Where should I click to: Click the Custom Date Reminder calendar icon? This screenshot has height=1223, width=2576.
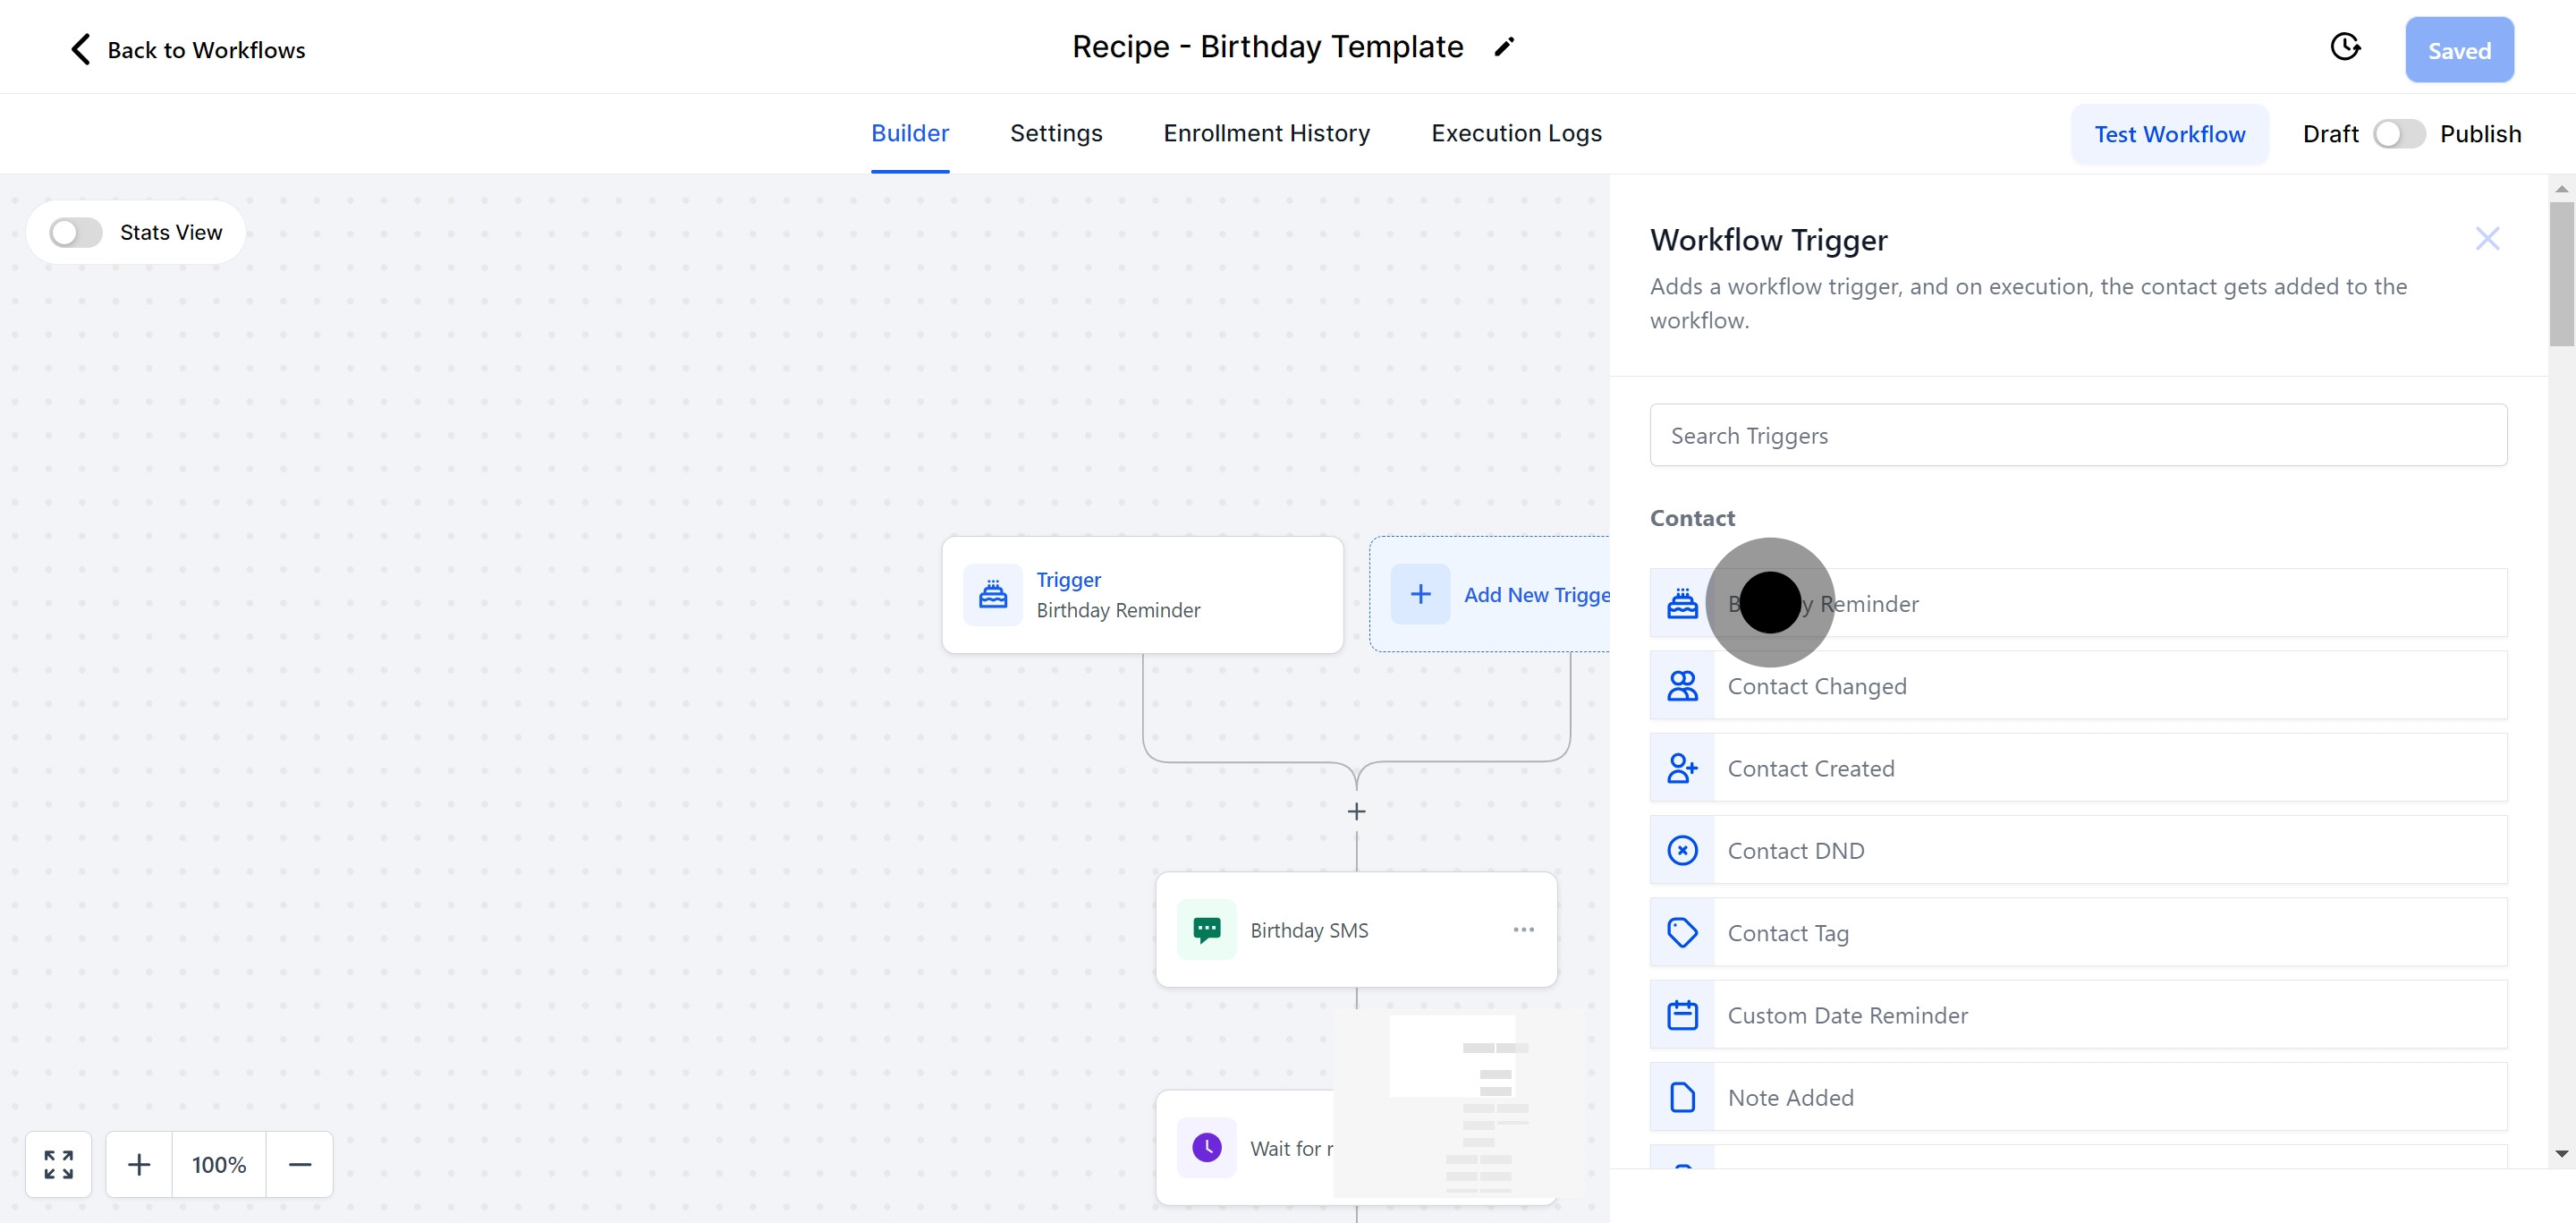[1682, 1015]
